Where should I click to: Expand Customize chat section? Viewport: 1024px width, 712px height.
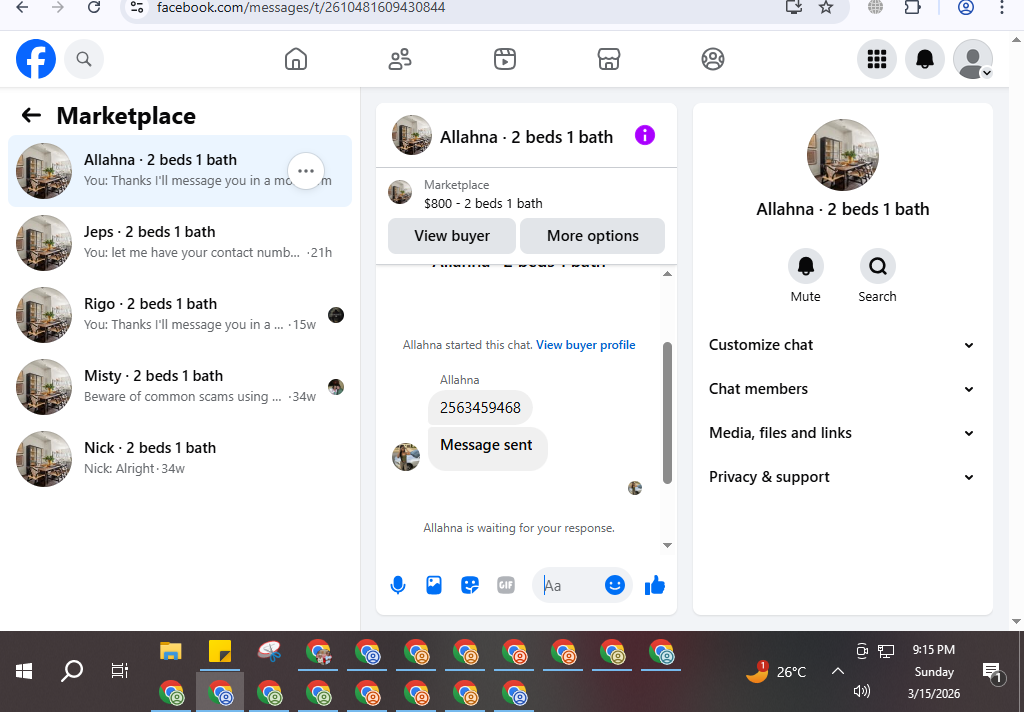pos(842,345)
